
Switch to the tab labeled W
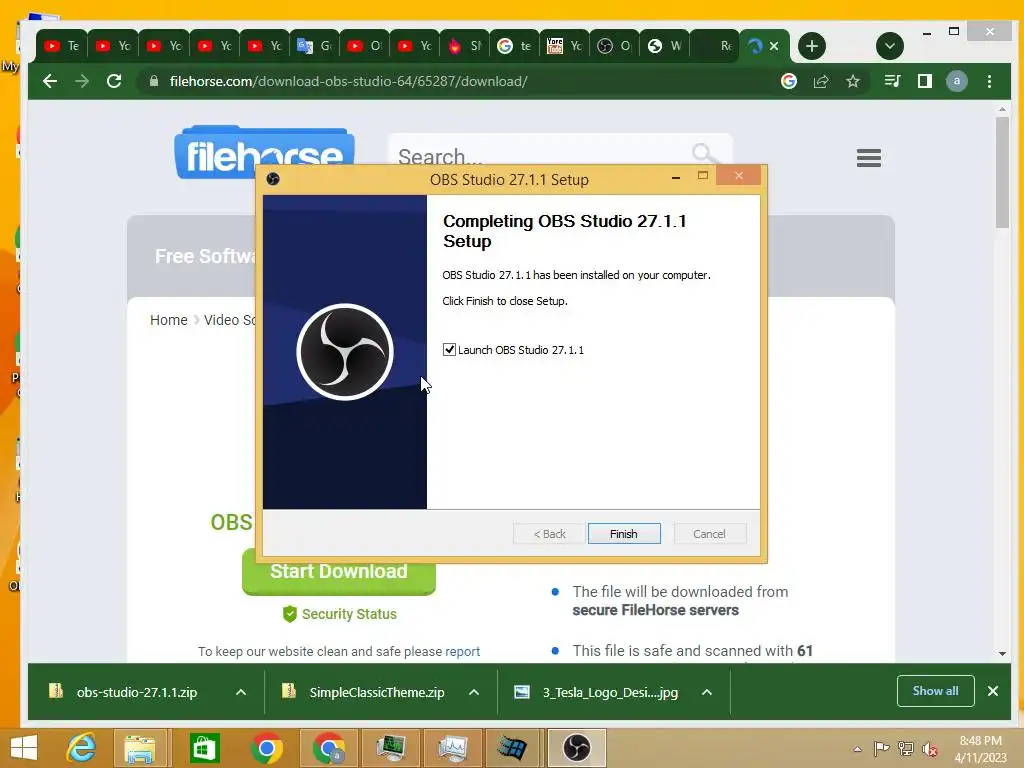click(x=664, y=46)
